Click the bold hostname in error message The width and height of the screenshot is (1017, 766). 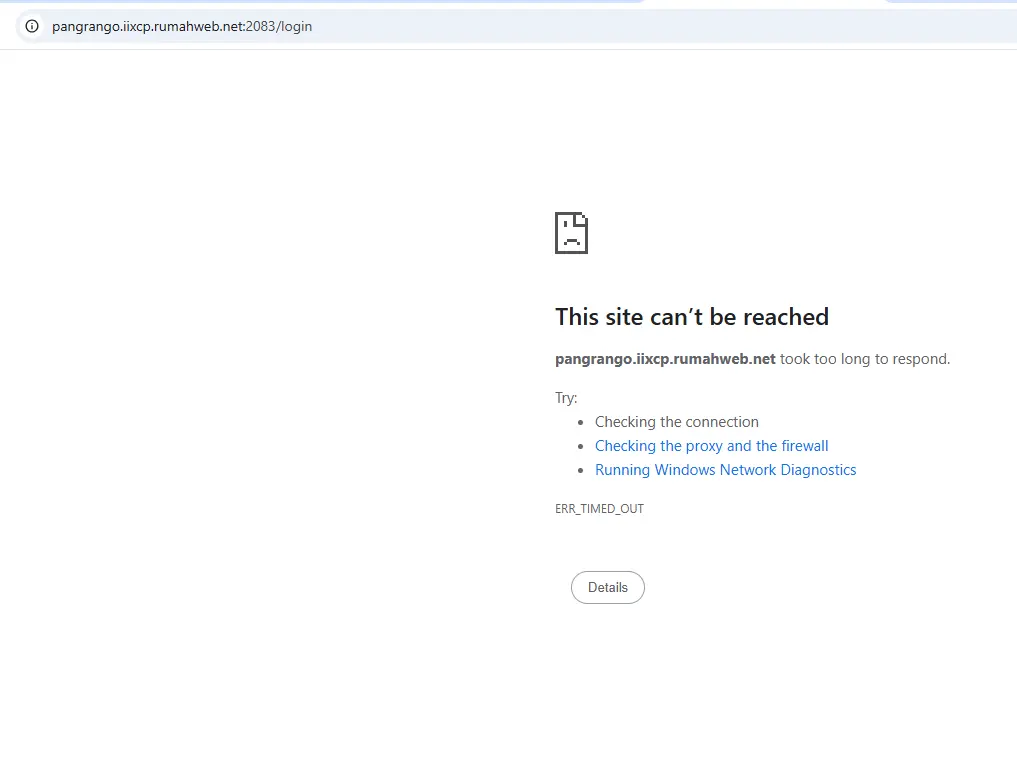pyautogui.click(x=665, y=359)
